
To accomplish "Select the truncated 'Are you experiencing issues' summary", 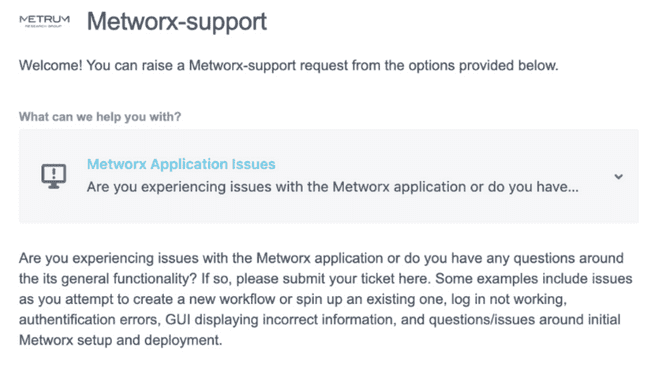I will (x=332, y=187).
